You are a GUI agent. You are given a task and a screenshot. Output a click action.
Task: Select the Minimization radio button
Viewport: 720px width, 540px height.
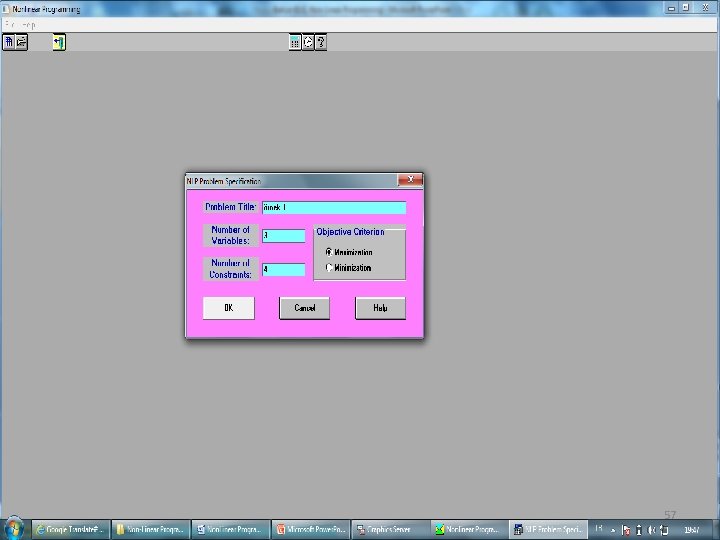[329, 268]
